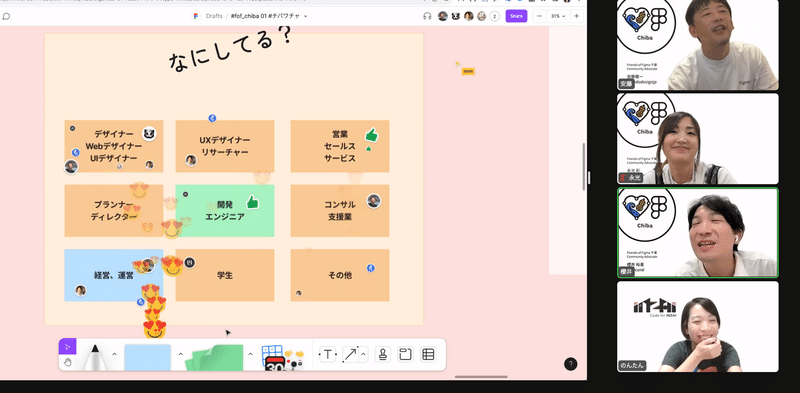Click the fourth collaborator avatar in header
800x393 pixels.
(482, 16)
